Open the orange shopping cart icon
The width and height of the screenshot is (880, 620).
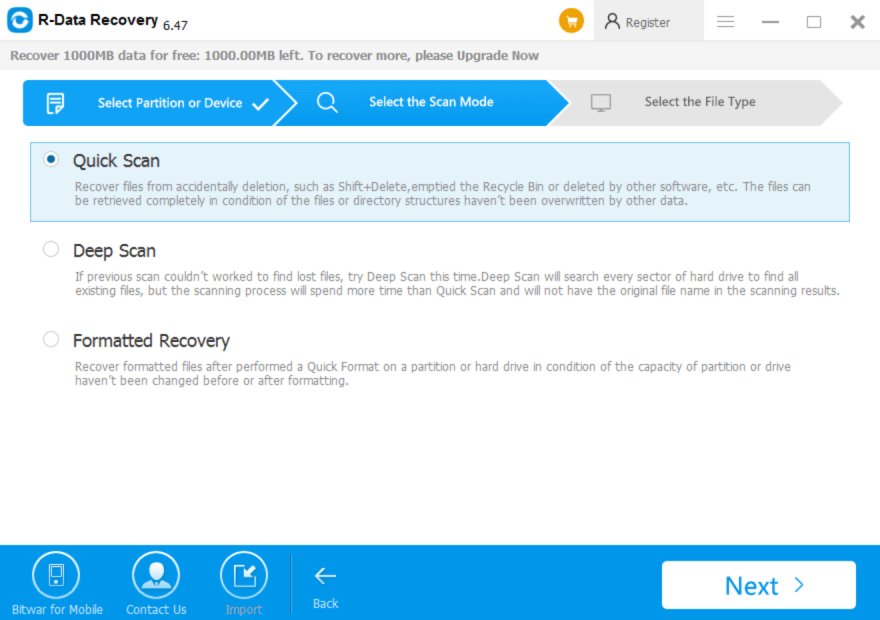(x=571, y=21)
